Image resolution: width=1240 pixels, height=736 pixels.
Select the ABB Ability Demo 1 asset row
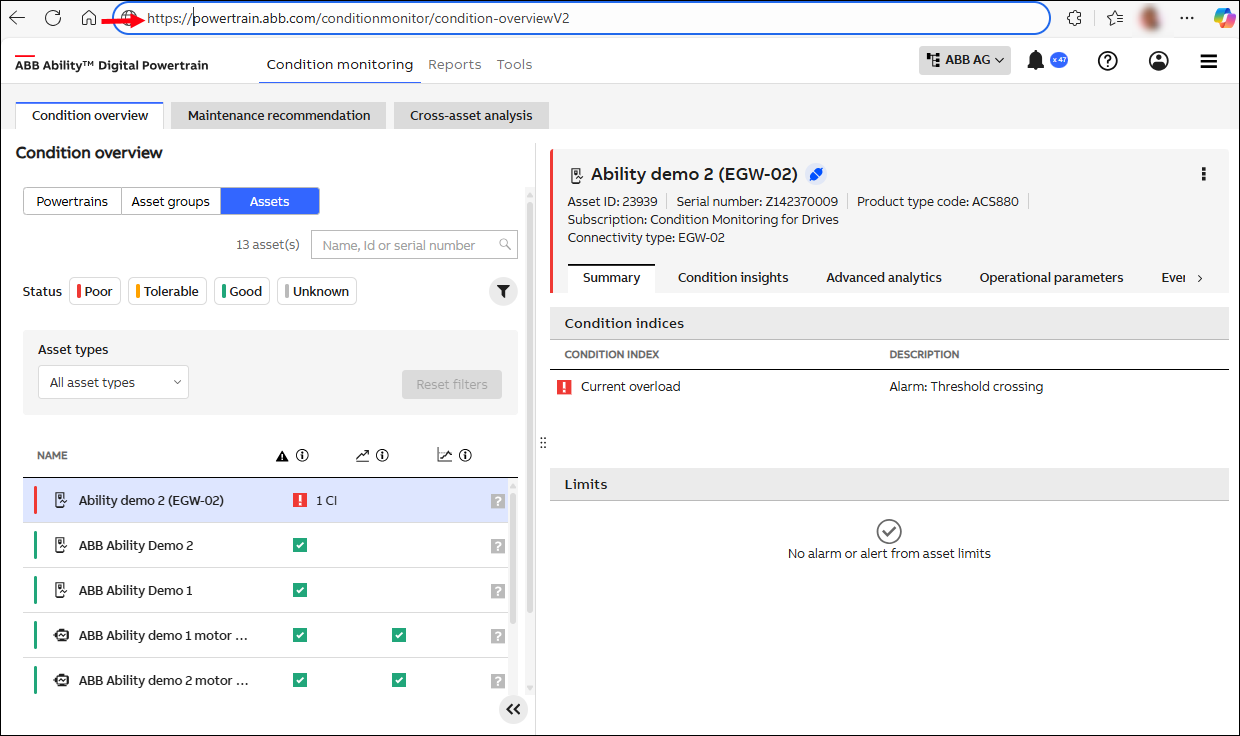[136, 590]
